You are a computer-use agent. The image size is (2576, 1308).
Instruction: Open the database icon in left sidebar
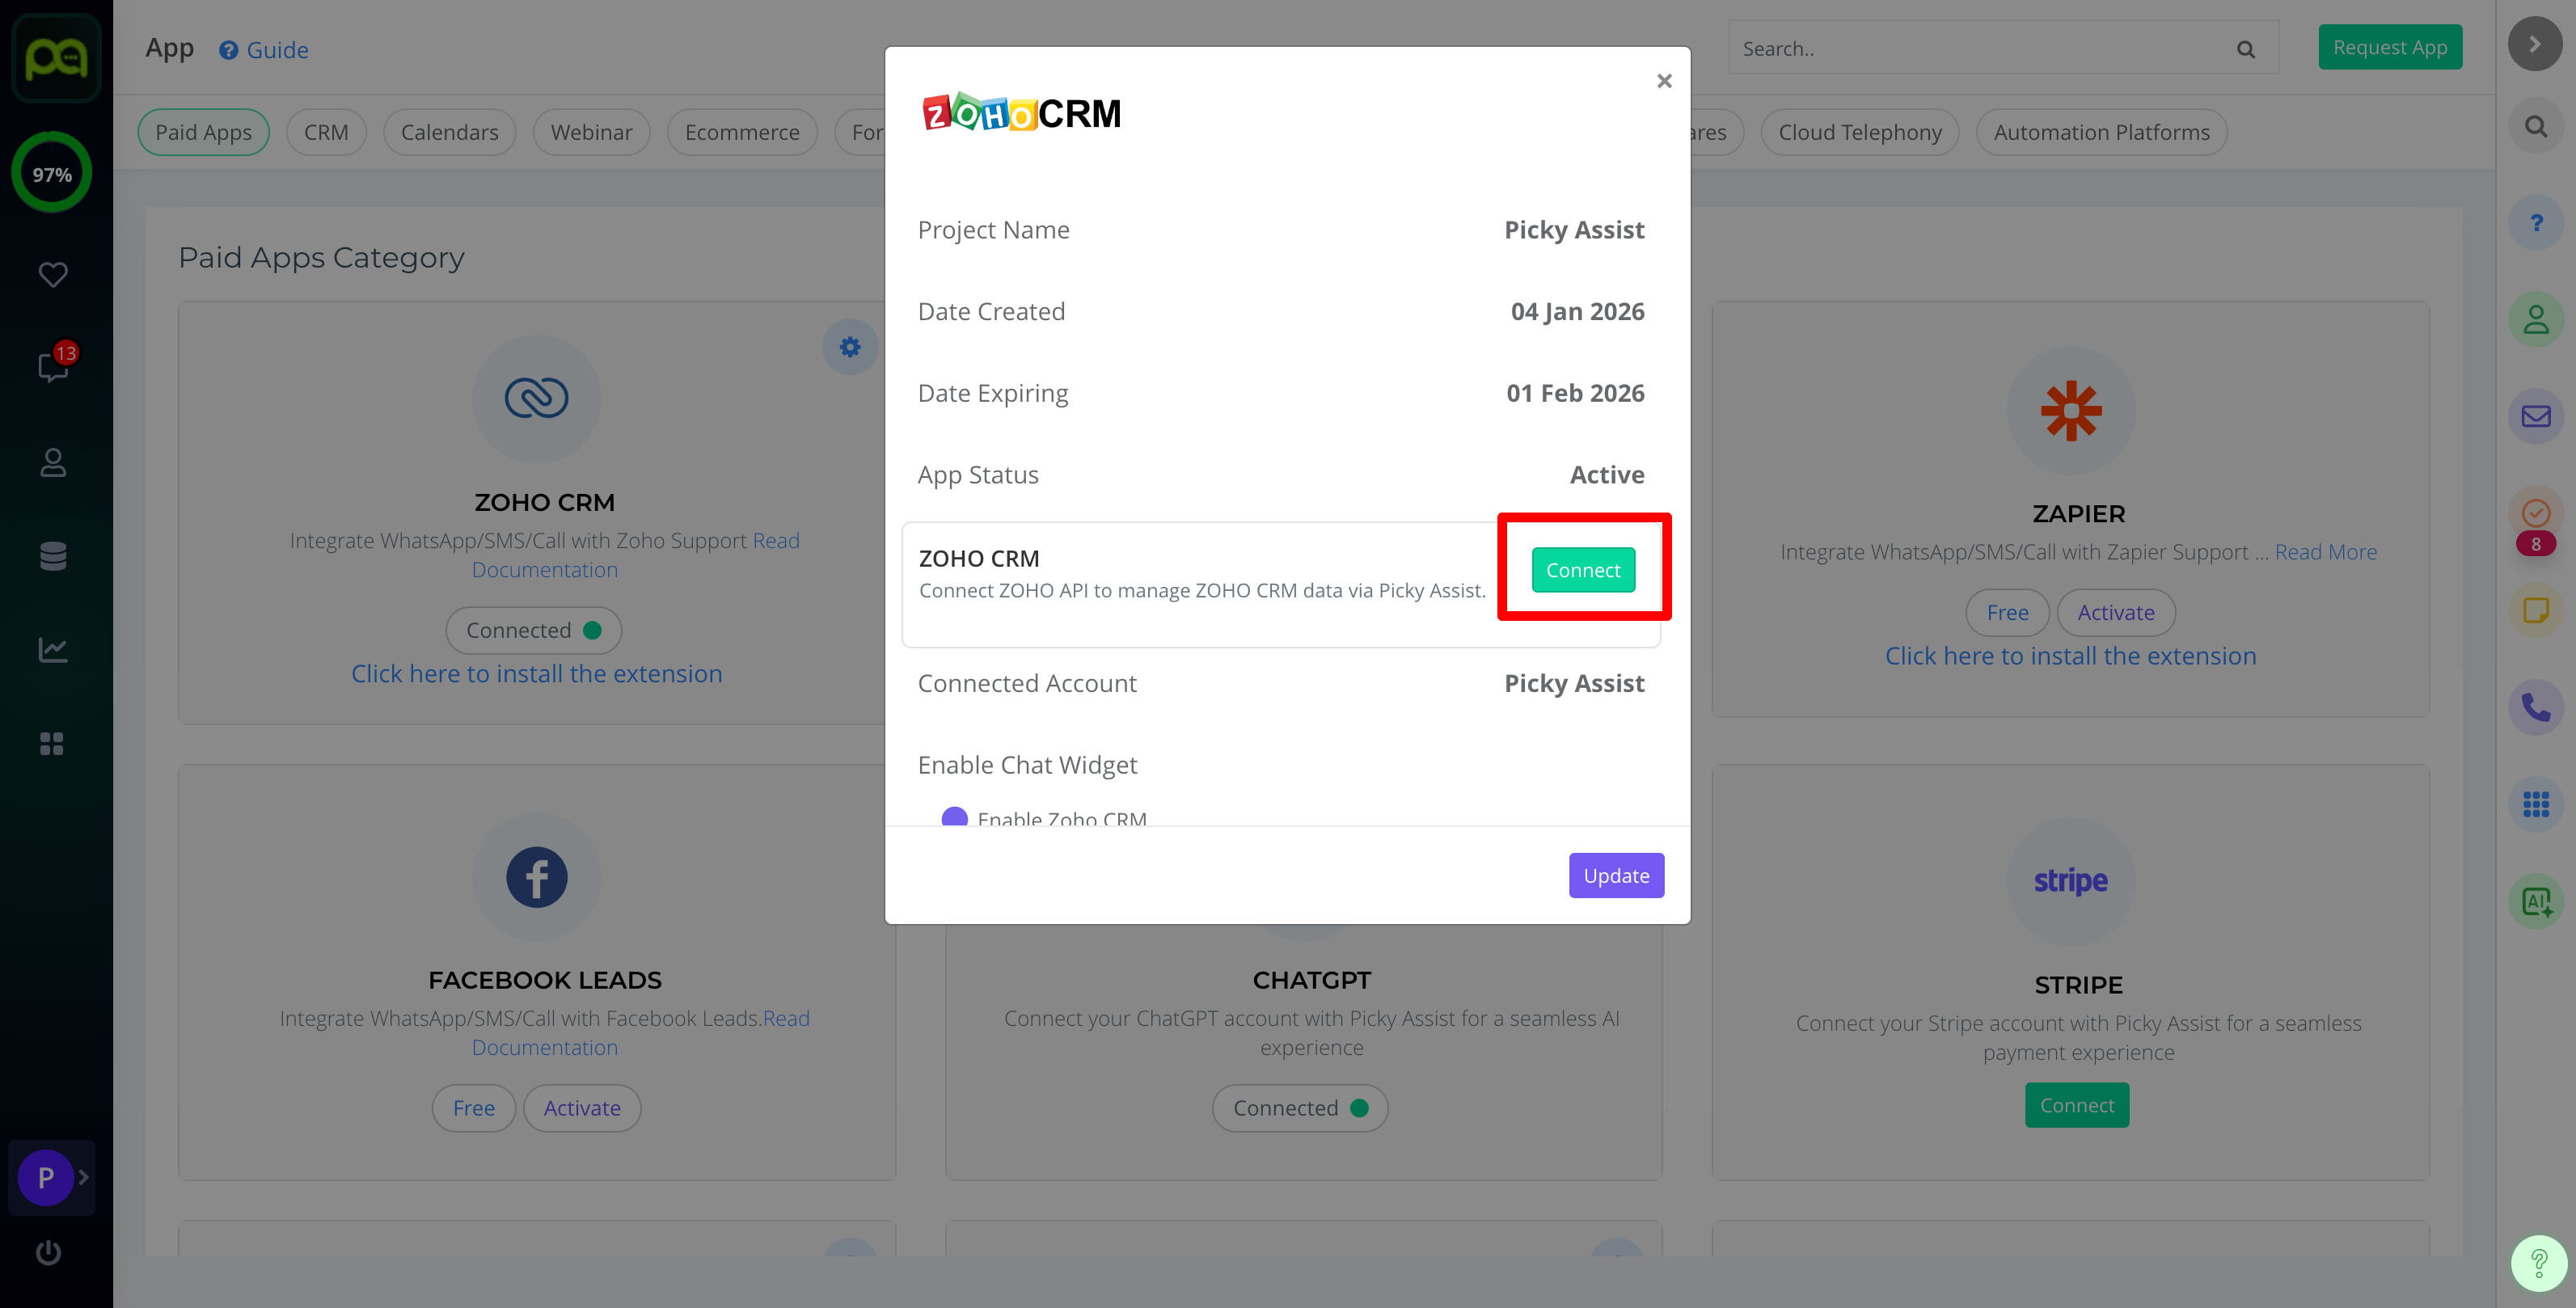tap(53, 556)
